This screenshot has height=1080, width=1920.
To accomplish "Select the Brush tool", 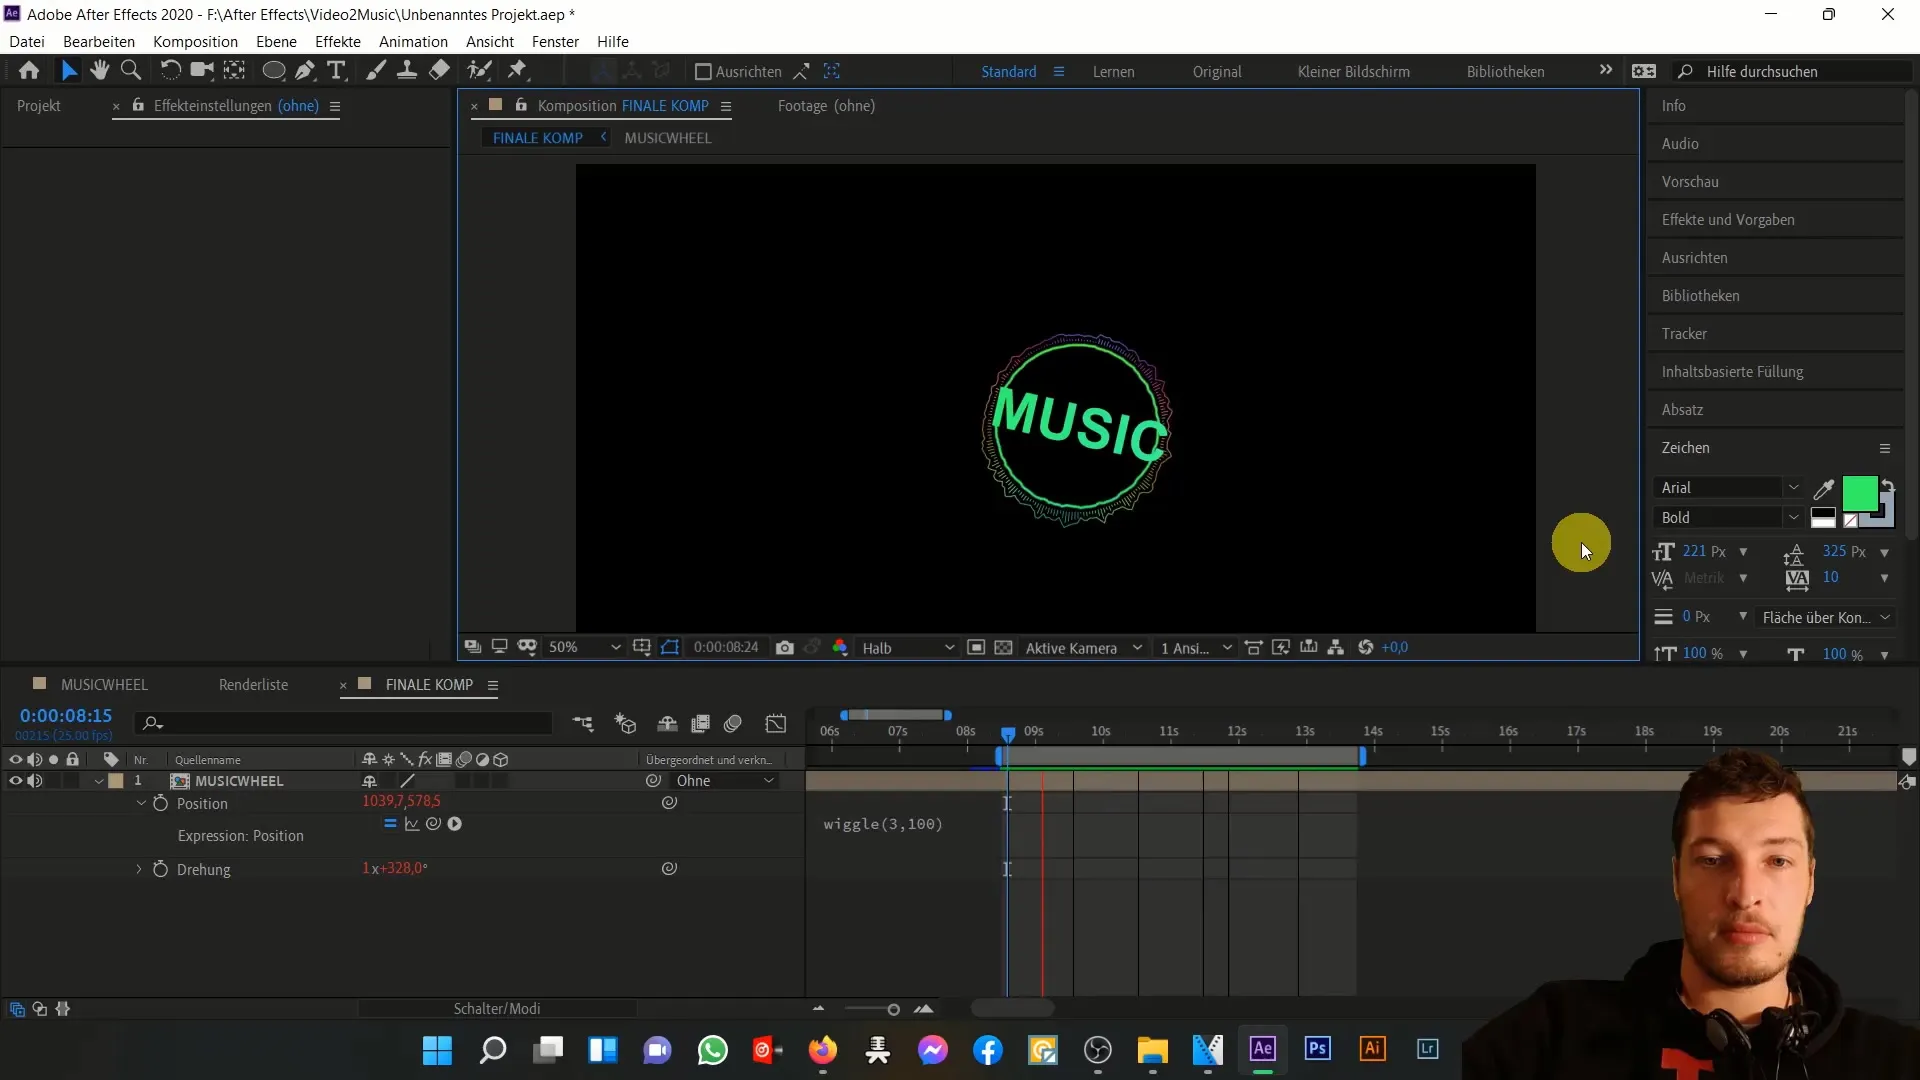I will [376, 71].
